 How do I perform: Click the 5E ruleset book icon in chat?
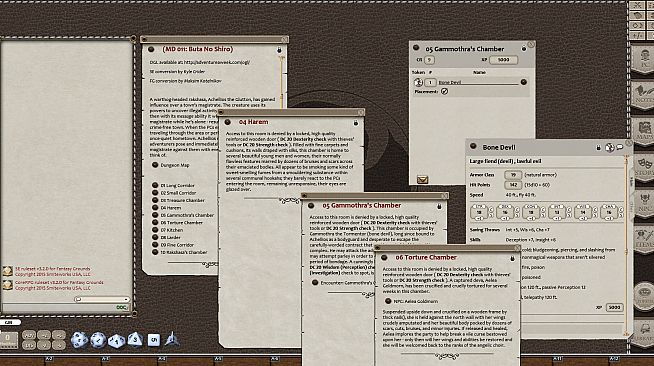pos(8,271)
